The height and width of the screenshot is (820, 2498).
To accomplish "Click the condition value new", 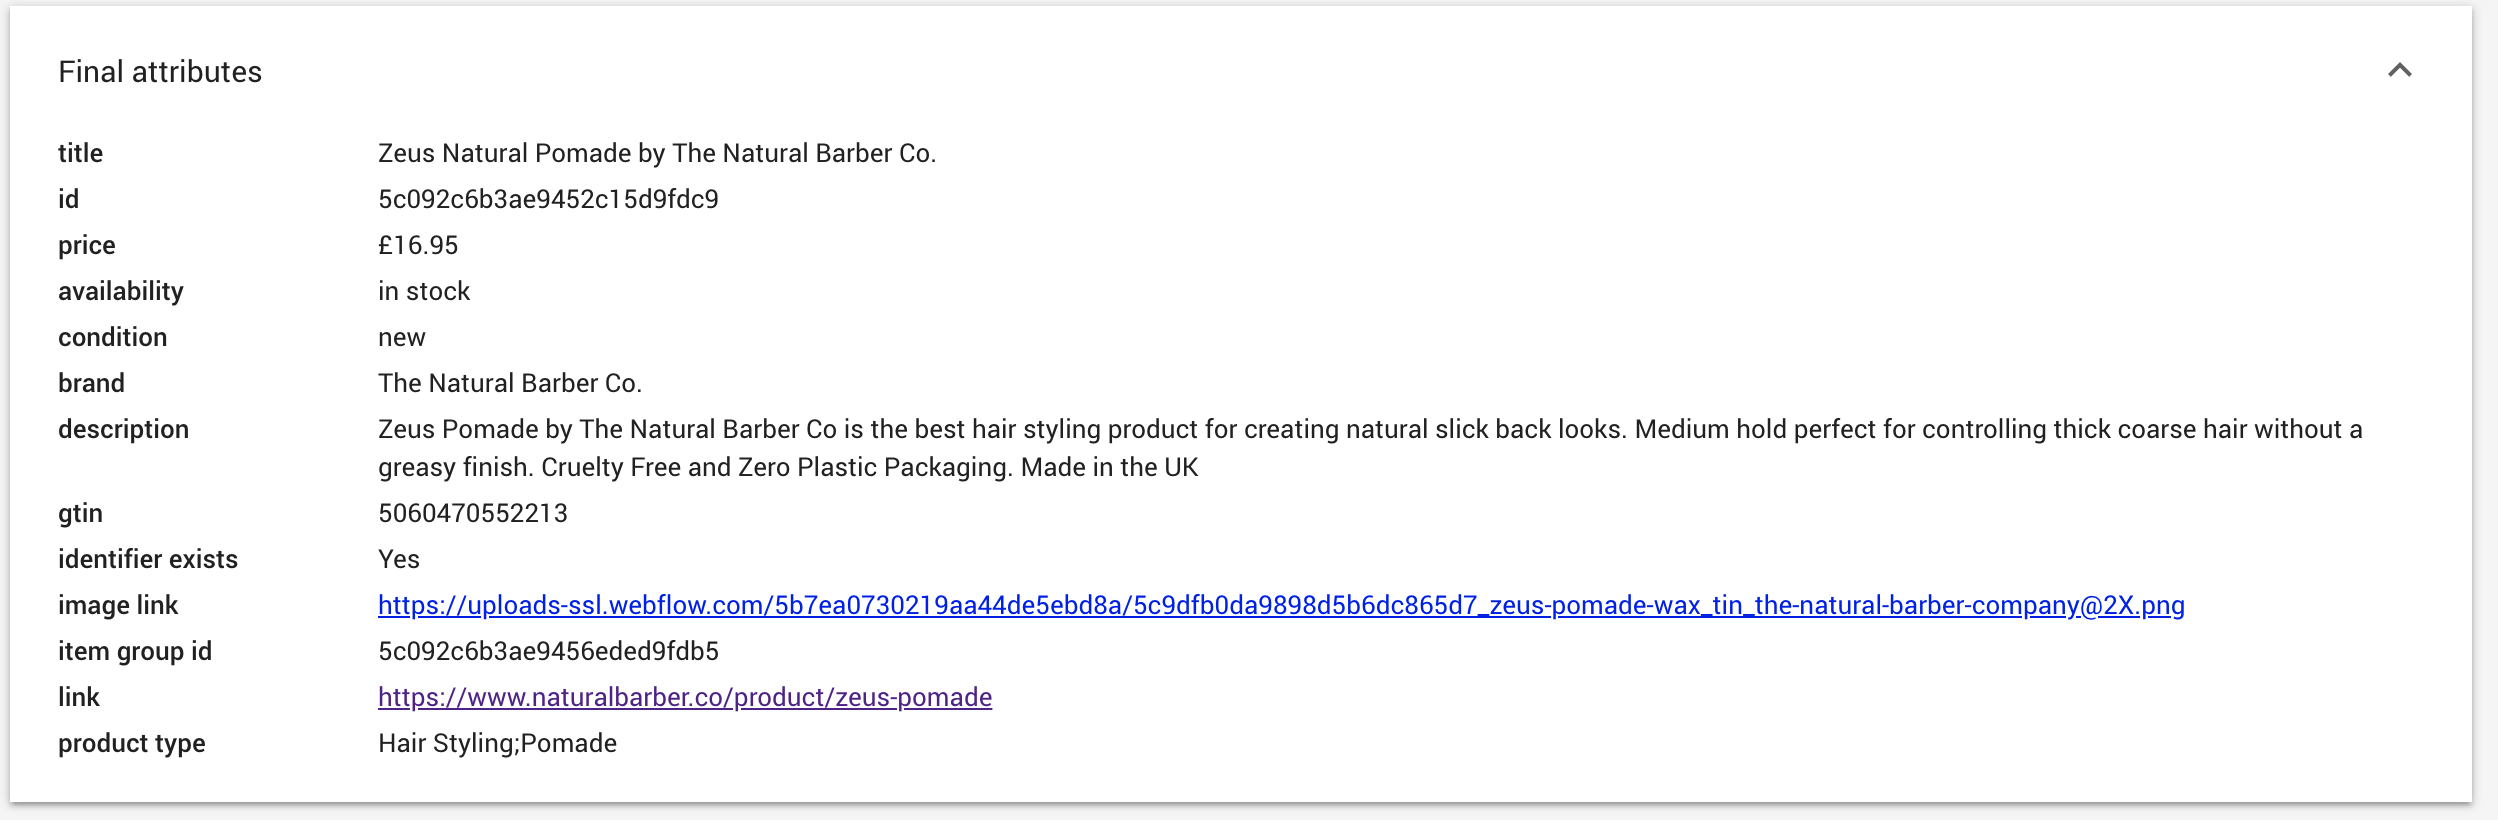I will 402,337.
